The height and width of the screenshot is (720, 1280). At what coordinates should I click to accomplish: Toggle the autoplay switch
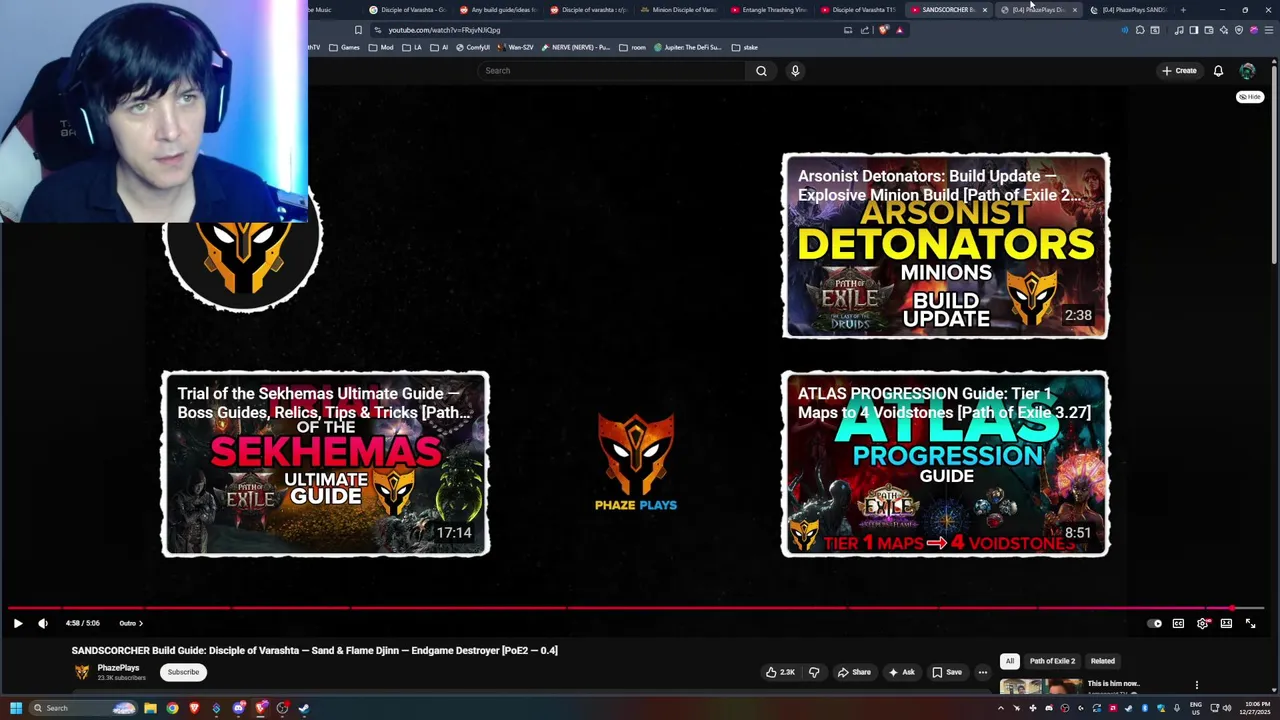[x=1155, y=623]
